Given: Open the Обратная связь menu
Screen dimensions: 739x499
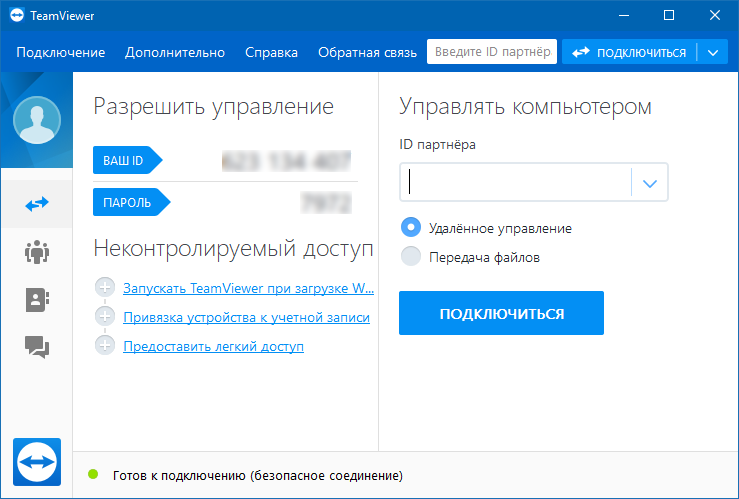Looking at the screenshot, I should tap(367, 52).
